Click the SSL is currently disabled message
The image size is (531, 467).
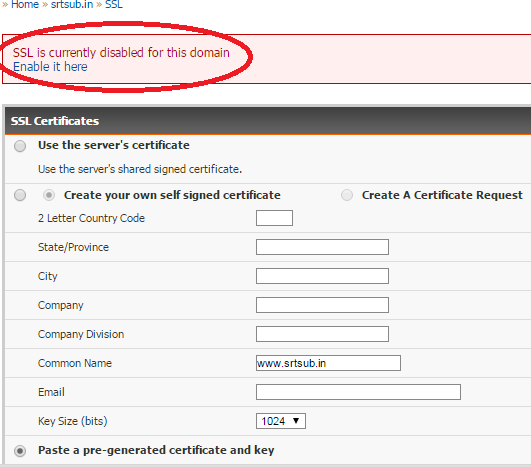coord(121,53)
